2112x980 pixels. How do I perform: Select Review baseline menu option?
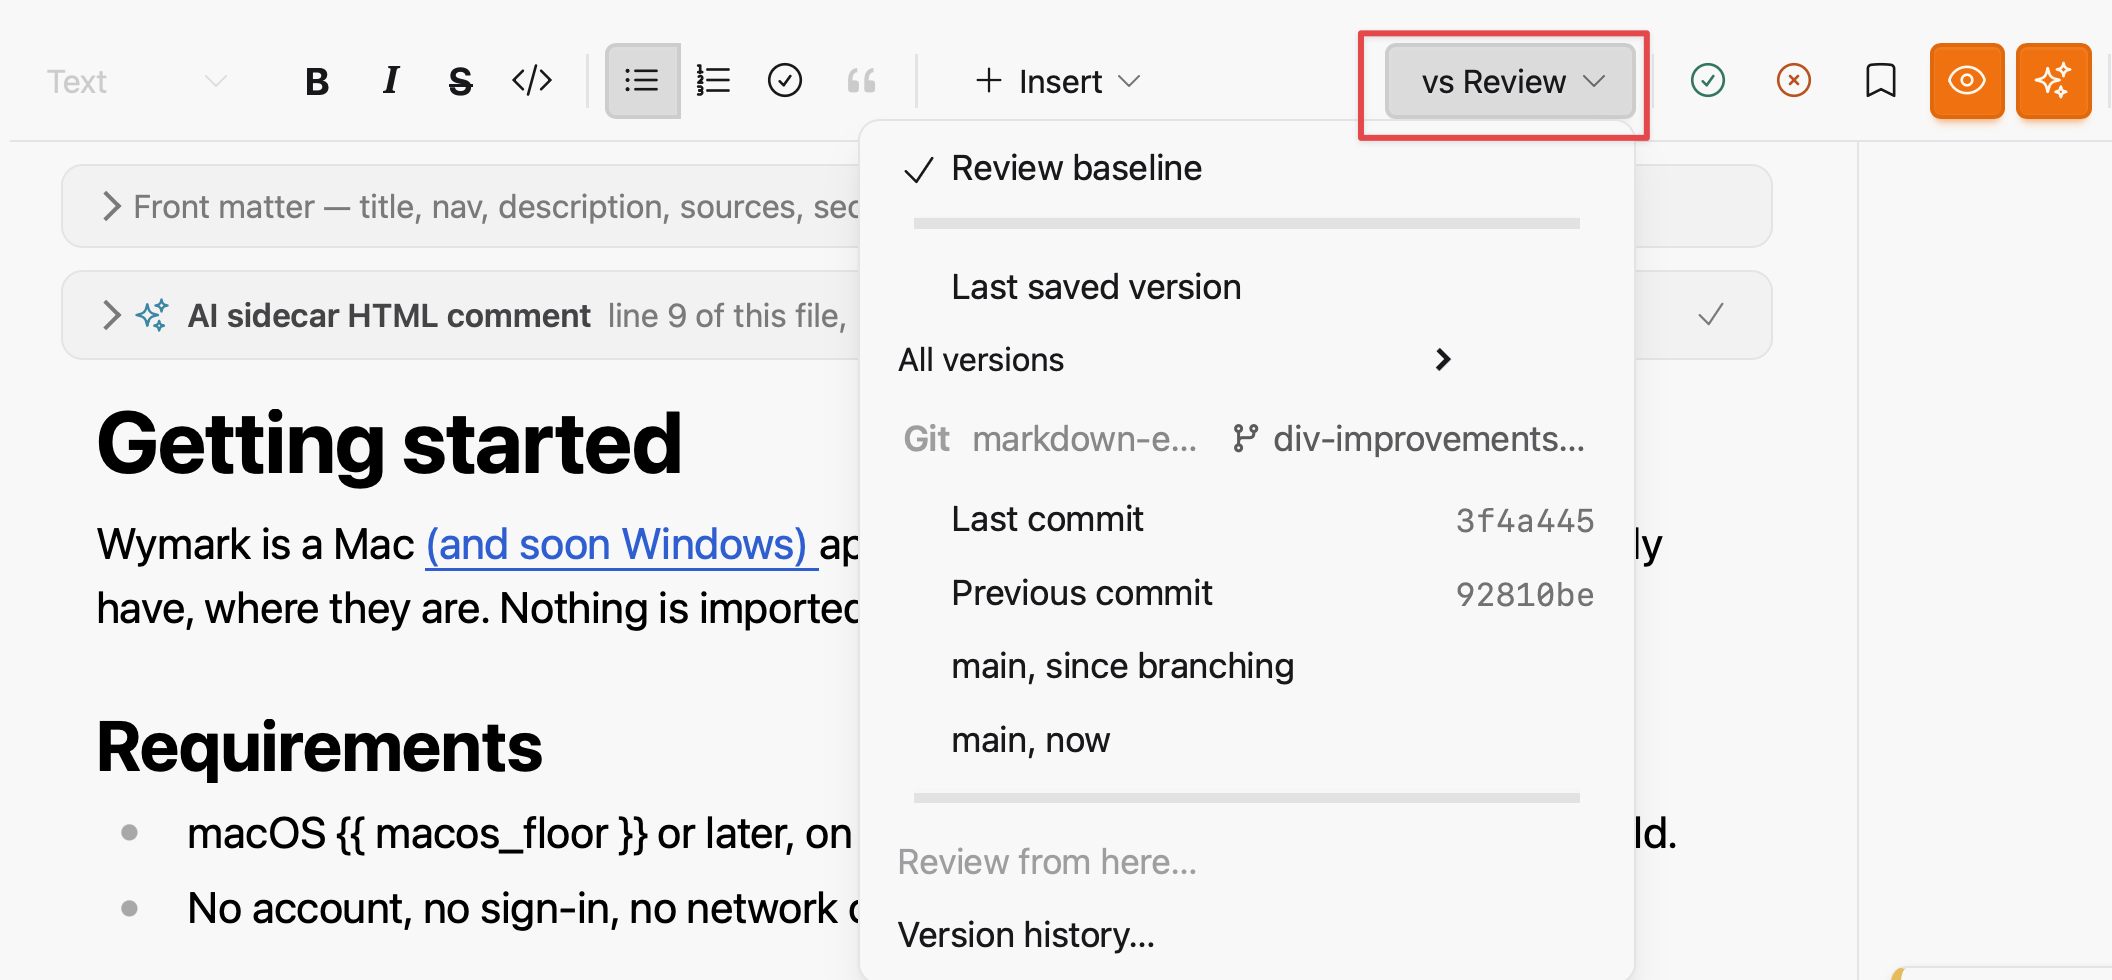point(1247,169)
